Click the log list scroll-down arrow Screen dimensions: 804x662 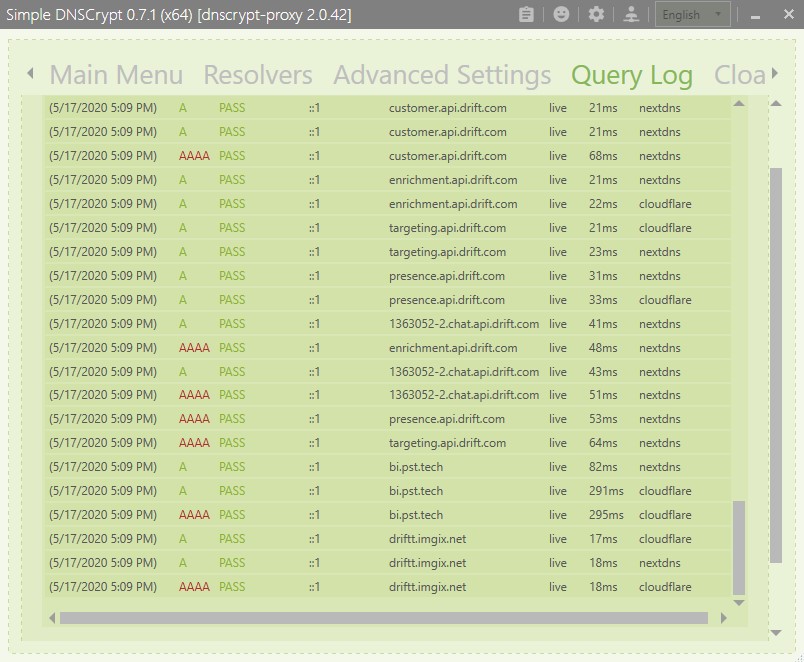(739, 603)
